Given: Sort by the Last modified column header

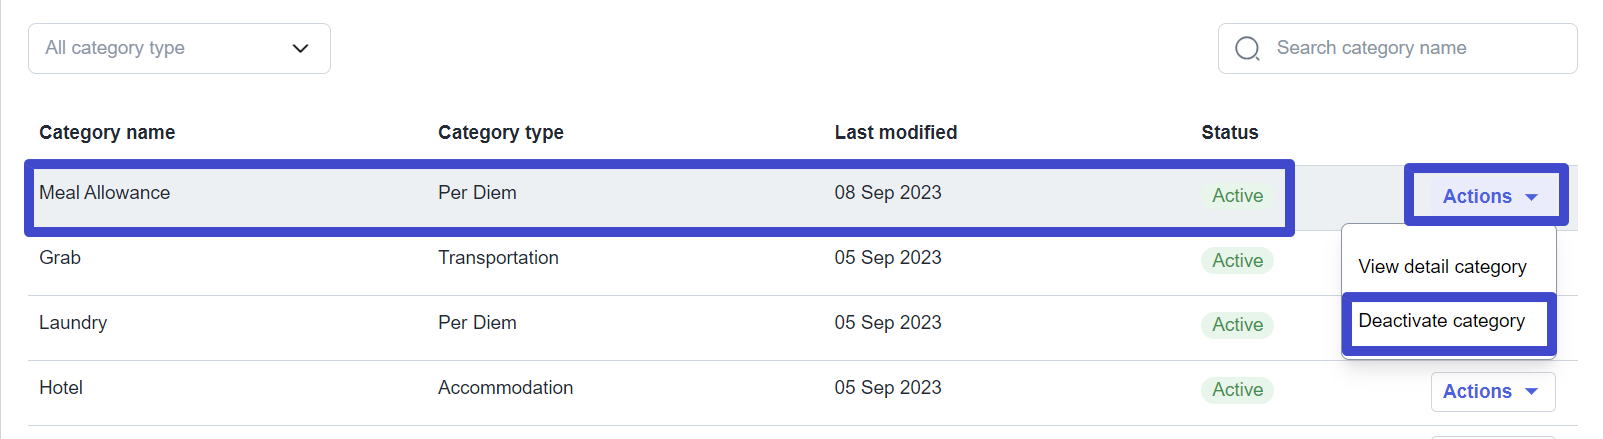Looking at the screenshot, I should tap(896, 133).
